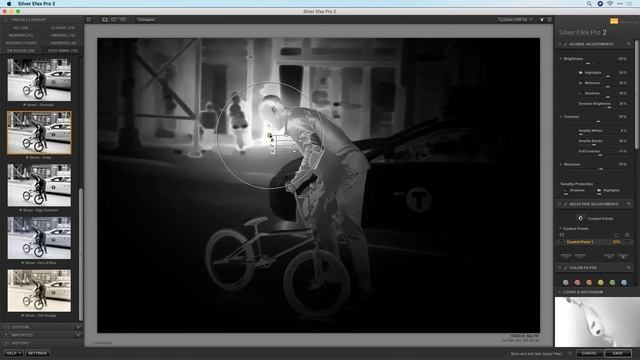Hide the left panel with toolbar toggle
640x360 pixels.
pos(89,20)
